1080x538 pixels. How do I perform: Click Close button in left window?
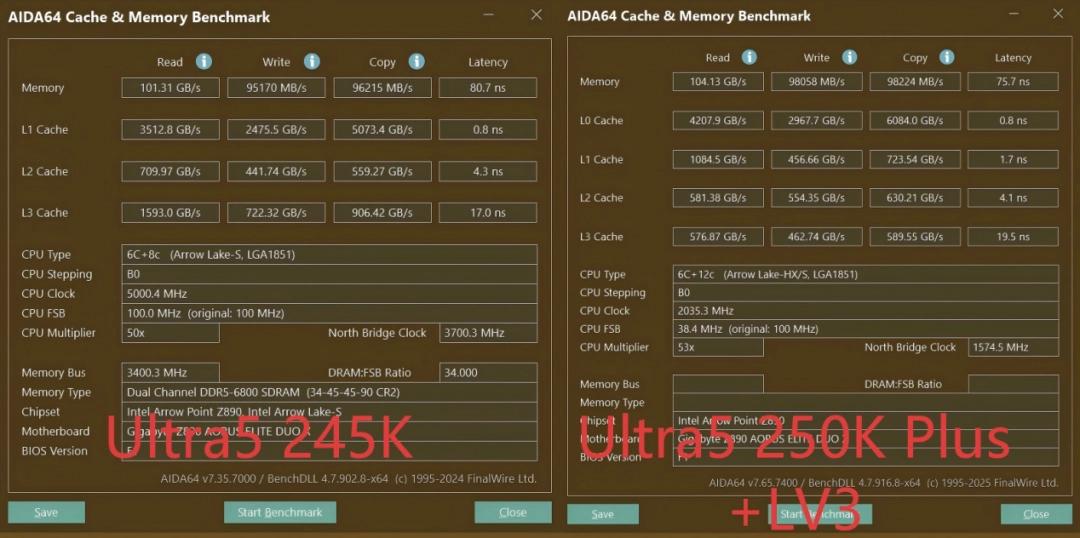[x=513, y=513]
